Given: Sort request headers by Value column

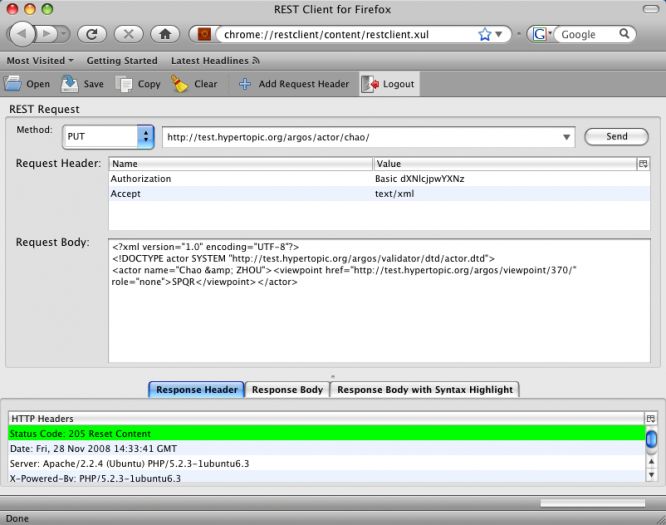Looking at the screenshot, I should click(x=505, y=164).
